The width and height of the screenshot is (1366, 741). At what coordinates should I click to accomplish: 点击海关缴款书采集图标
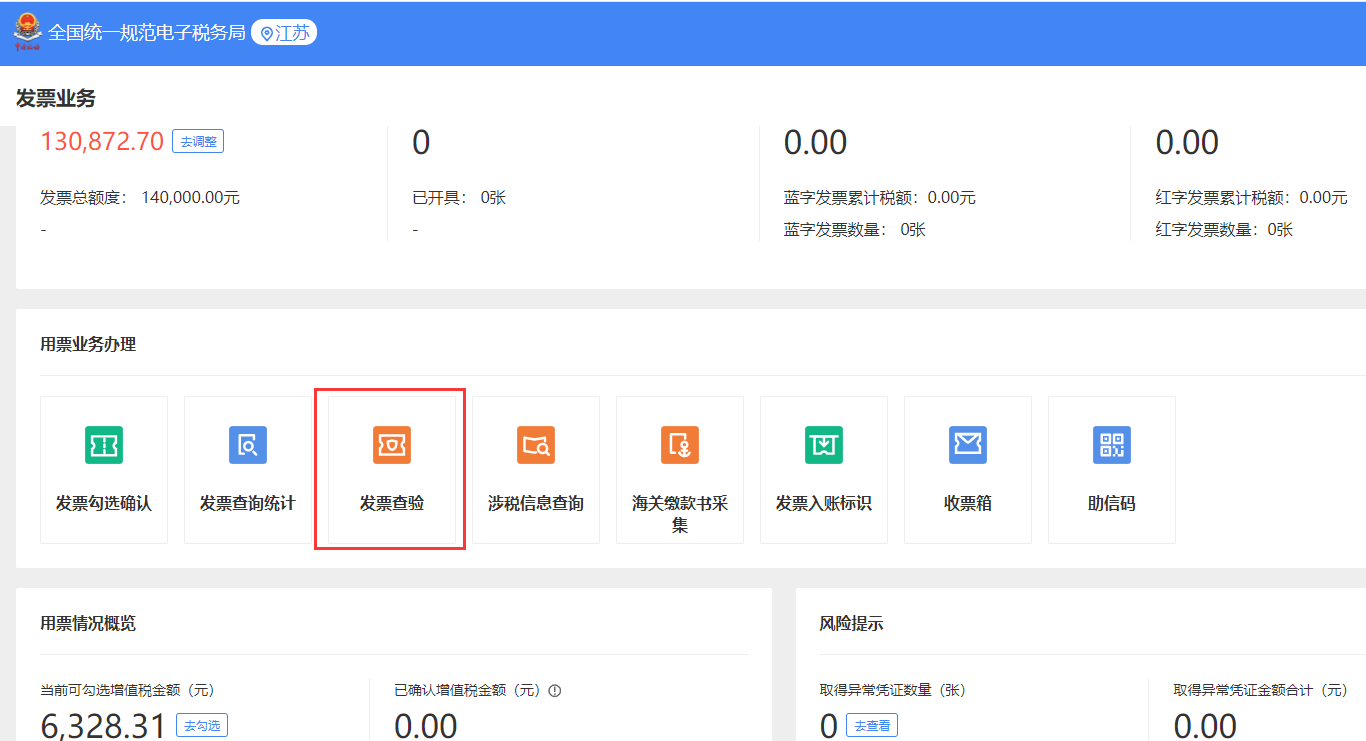679,444
